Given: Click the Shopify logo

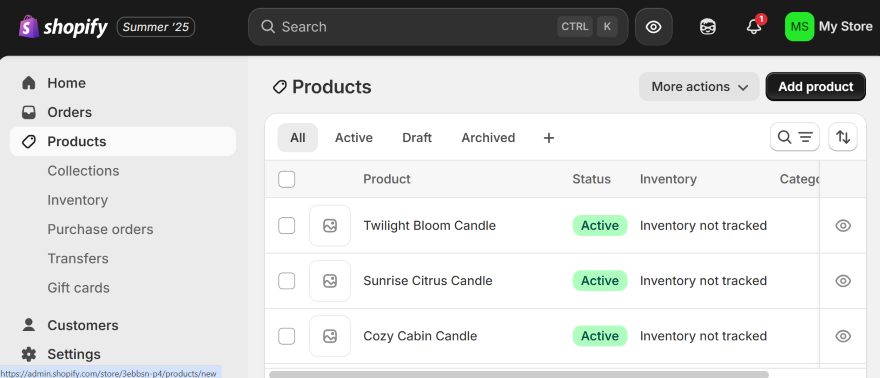Looking at the screenshot, I should click(63, 26).
